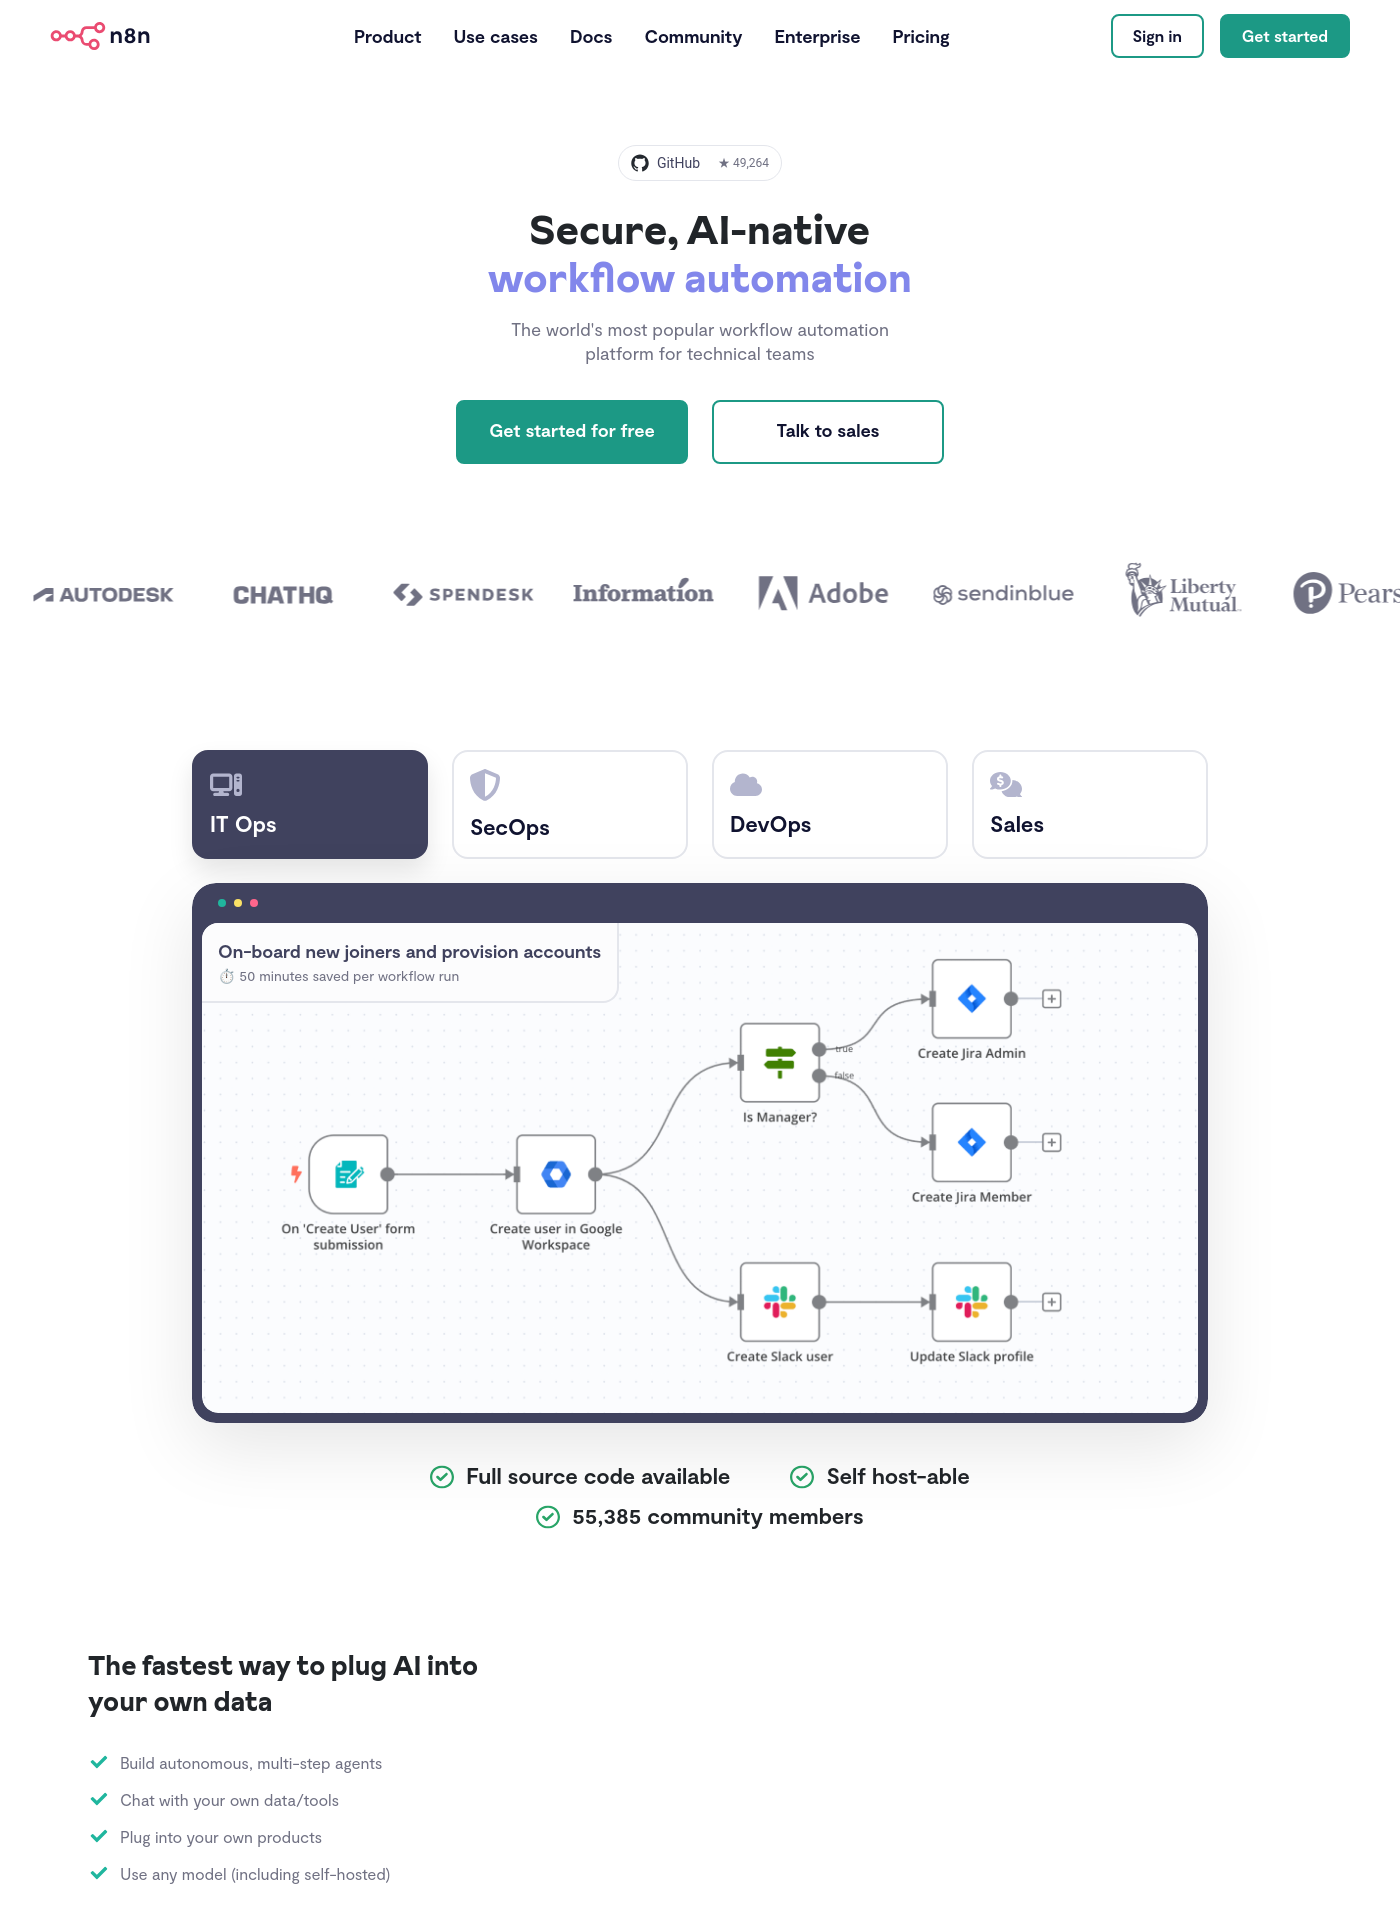The image size is (1400, 1920).
Task: Switch to the DevOps tab
Action: click(830, 804)
